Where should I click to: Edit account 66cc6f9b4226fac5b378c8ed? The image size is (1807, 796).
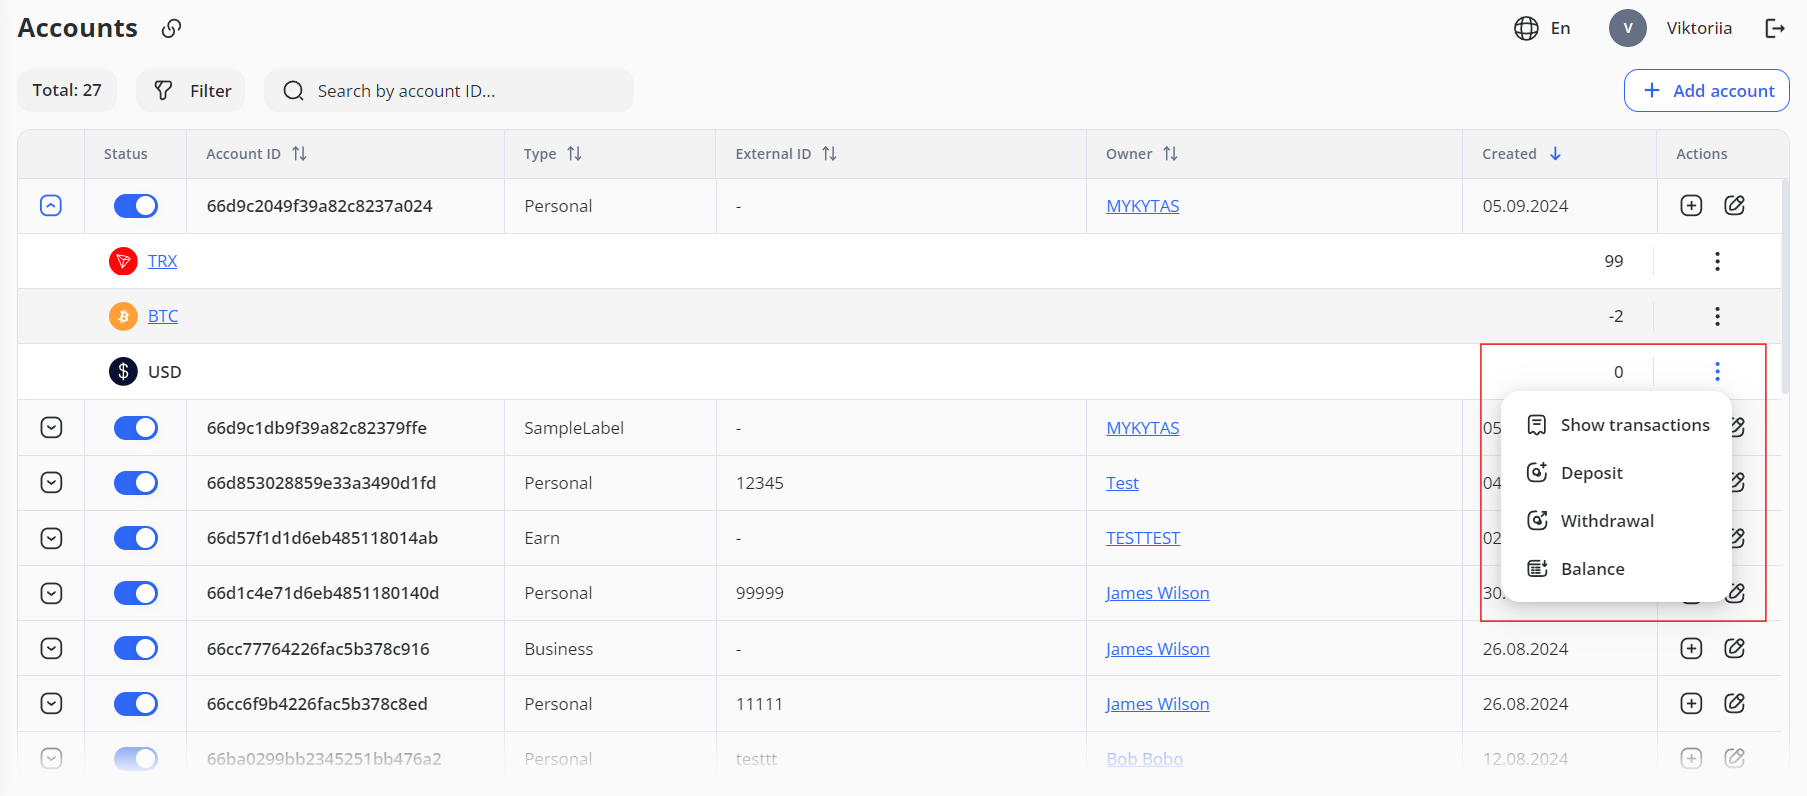1735,703
